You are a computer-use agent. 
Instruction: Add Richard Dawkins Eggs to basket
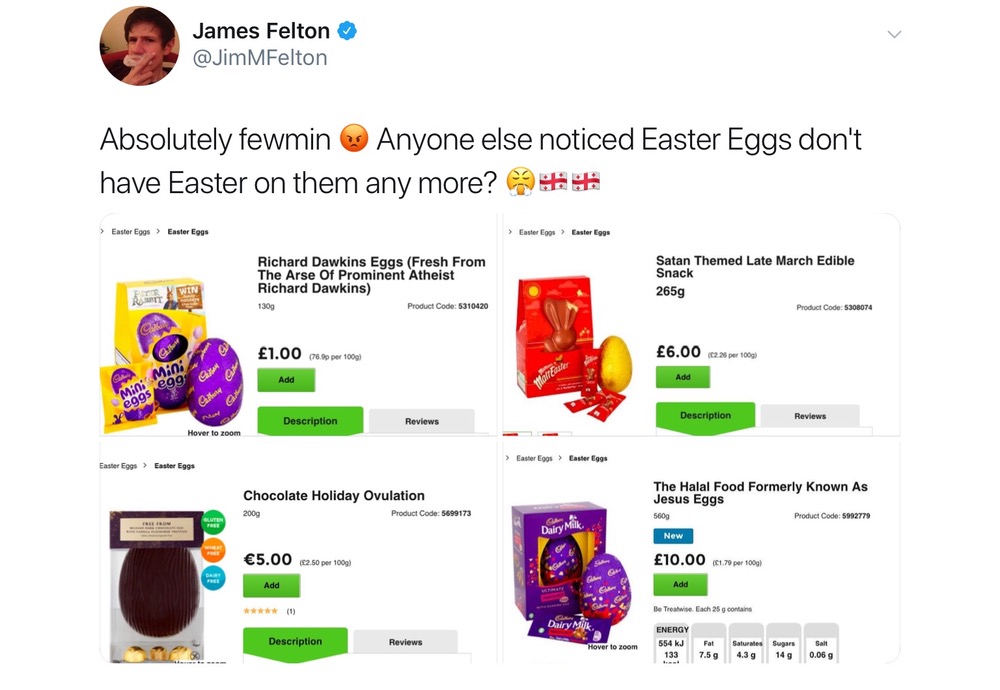286,380
